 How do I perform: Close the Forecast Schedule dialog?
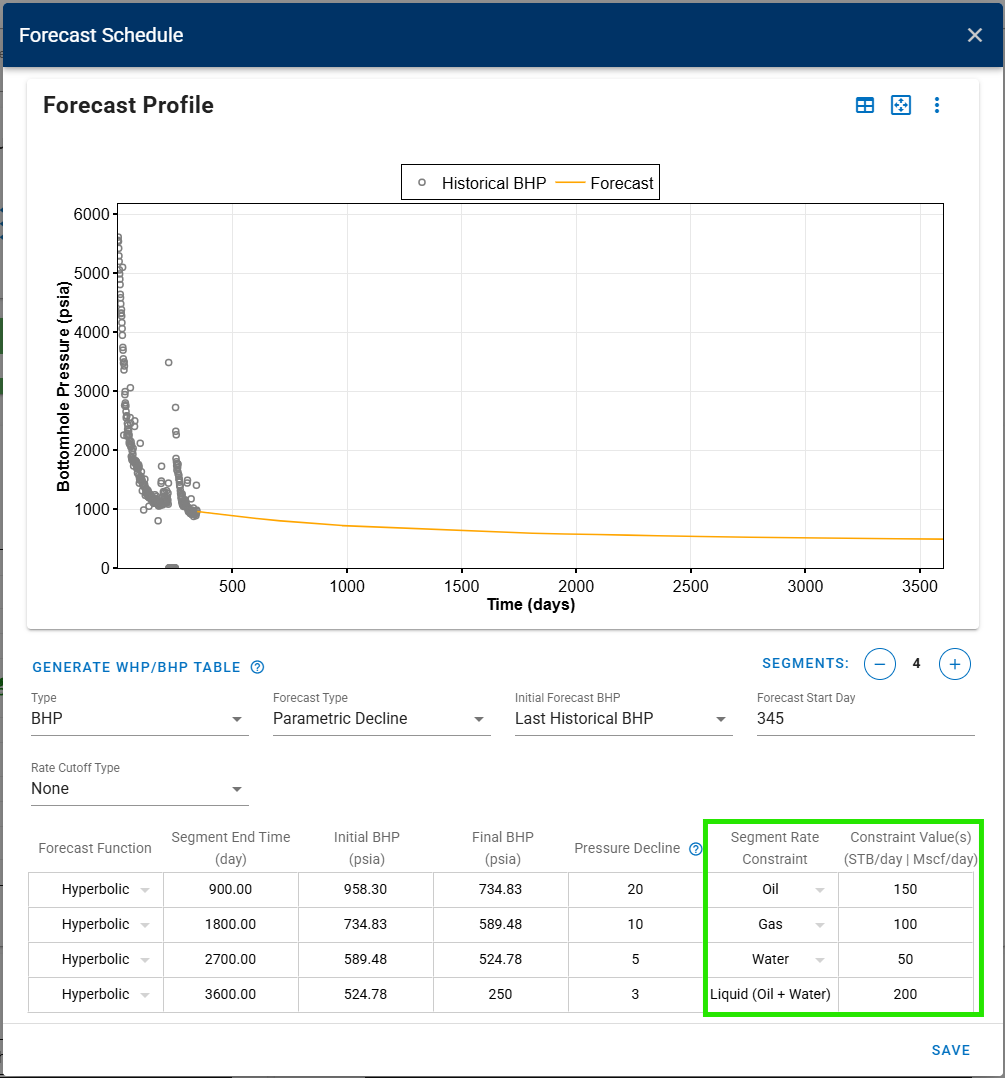pos(975,35)
